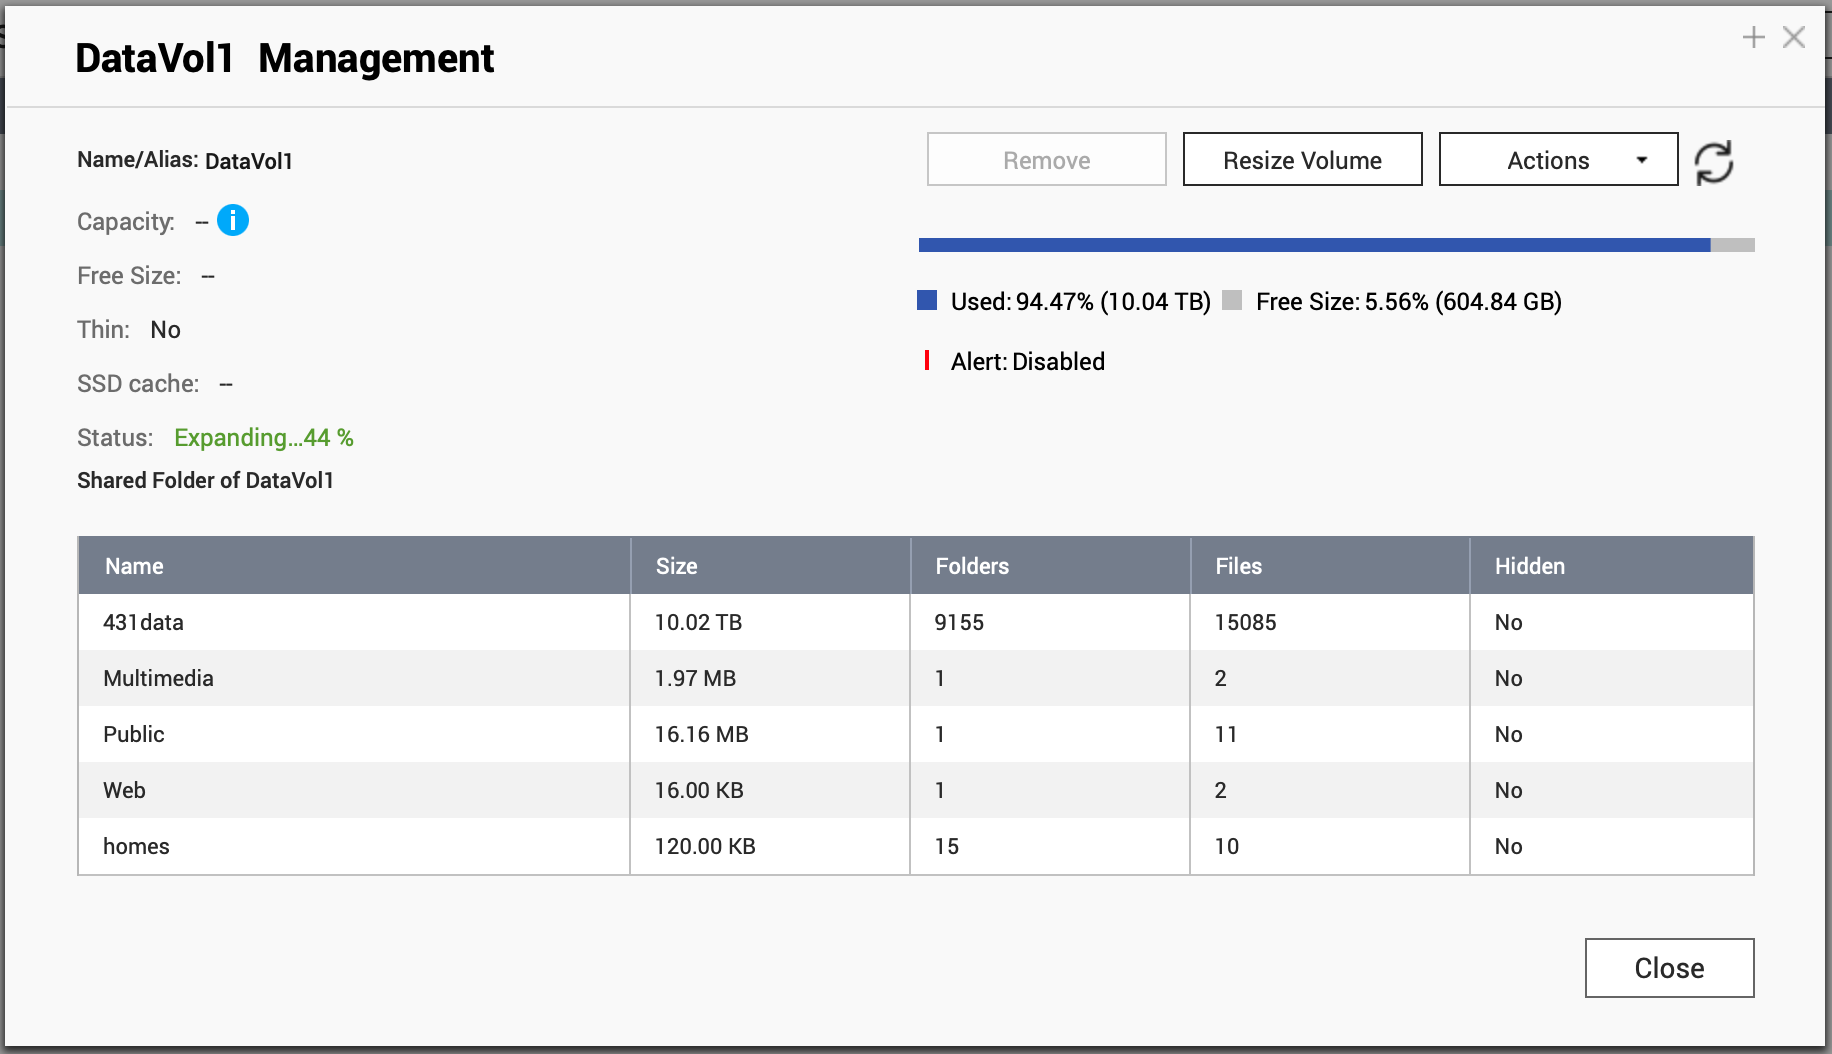Click the Thin: No value

165,330
